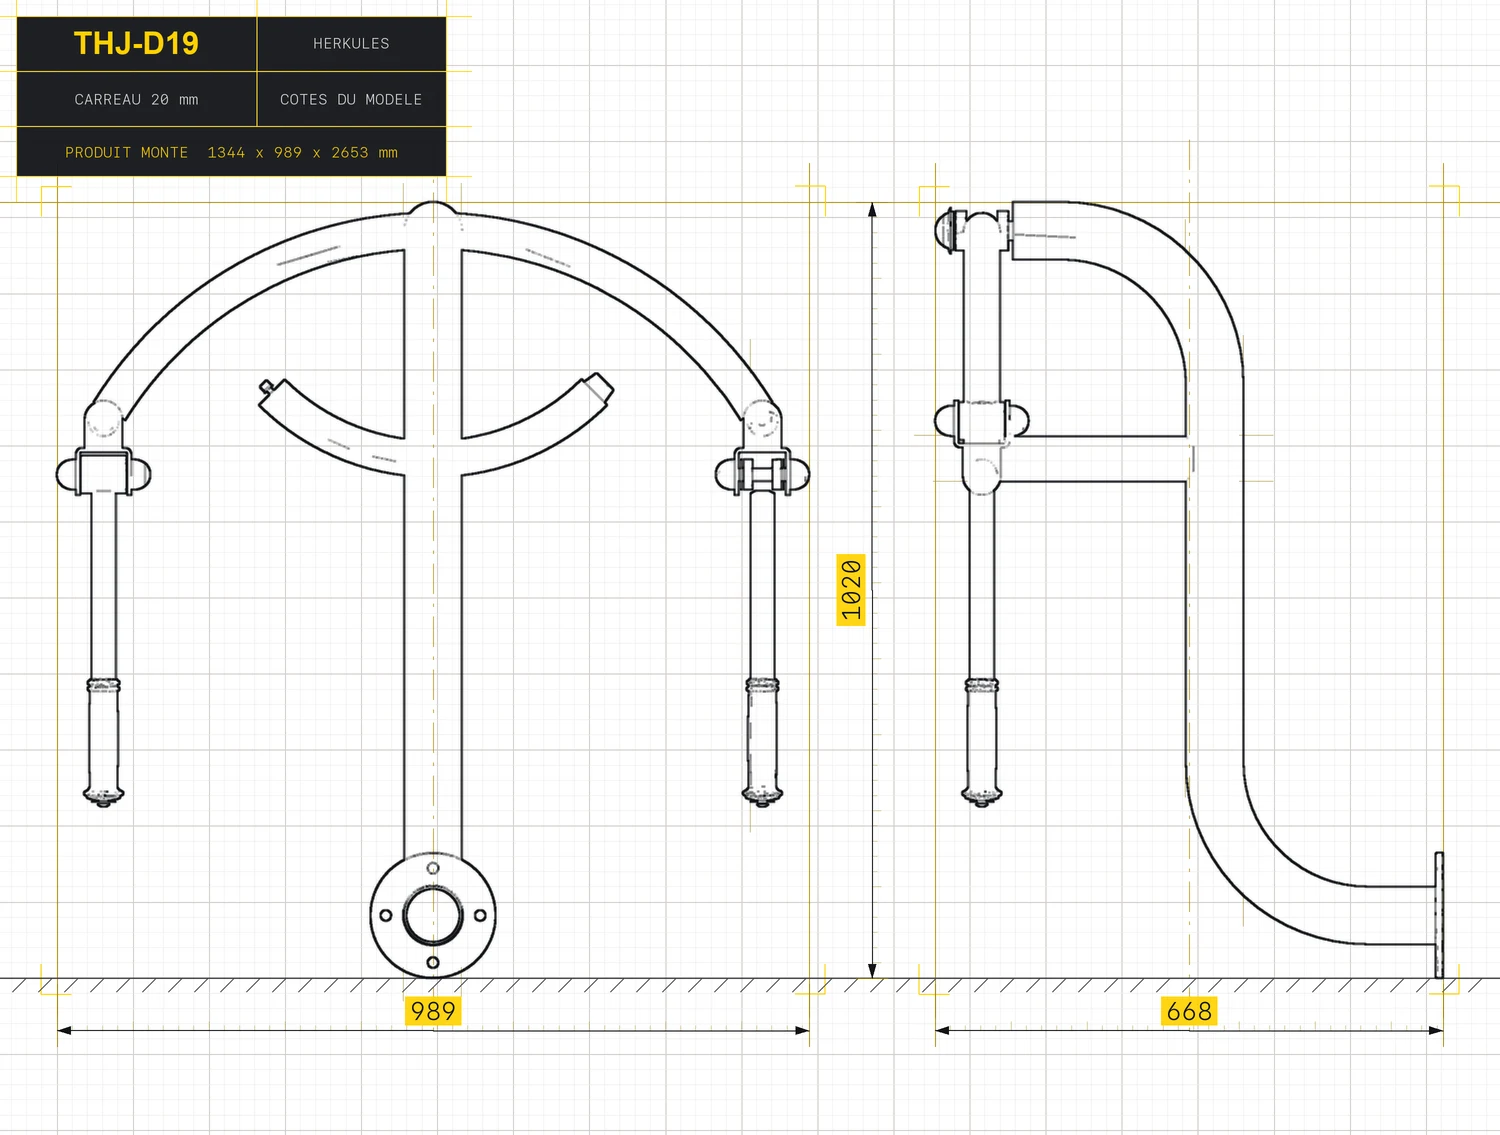Select the "COTES DU MODELE" label

point(351,100)
